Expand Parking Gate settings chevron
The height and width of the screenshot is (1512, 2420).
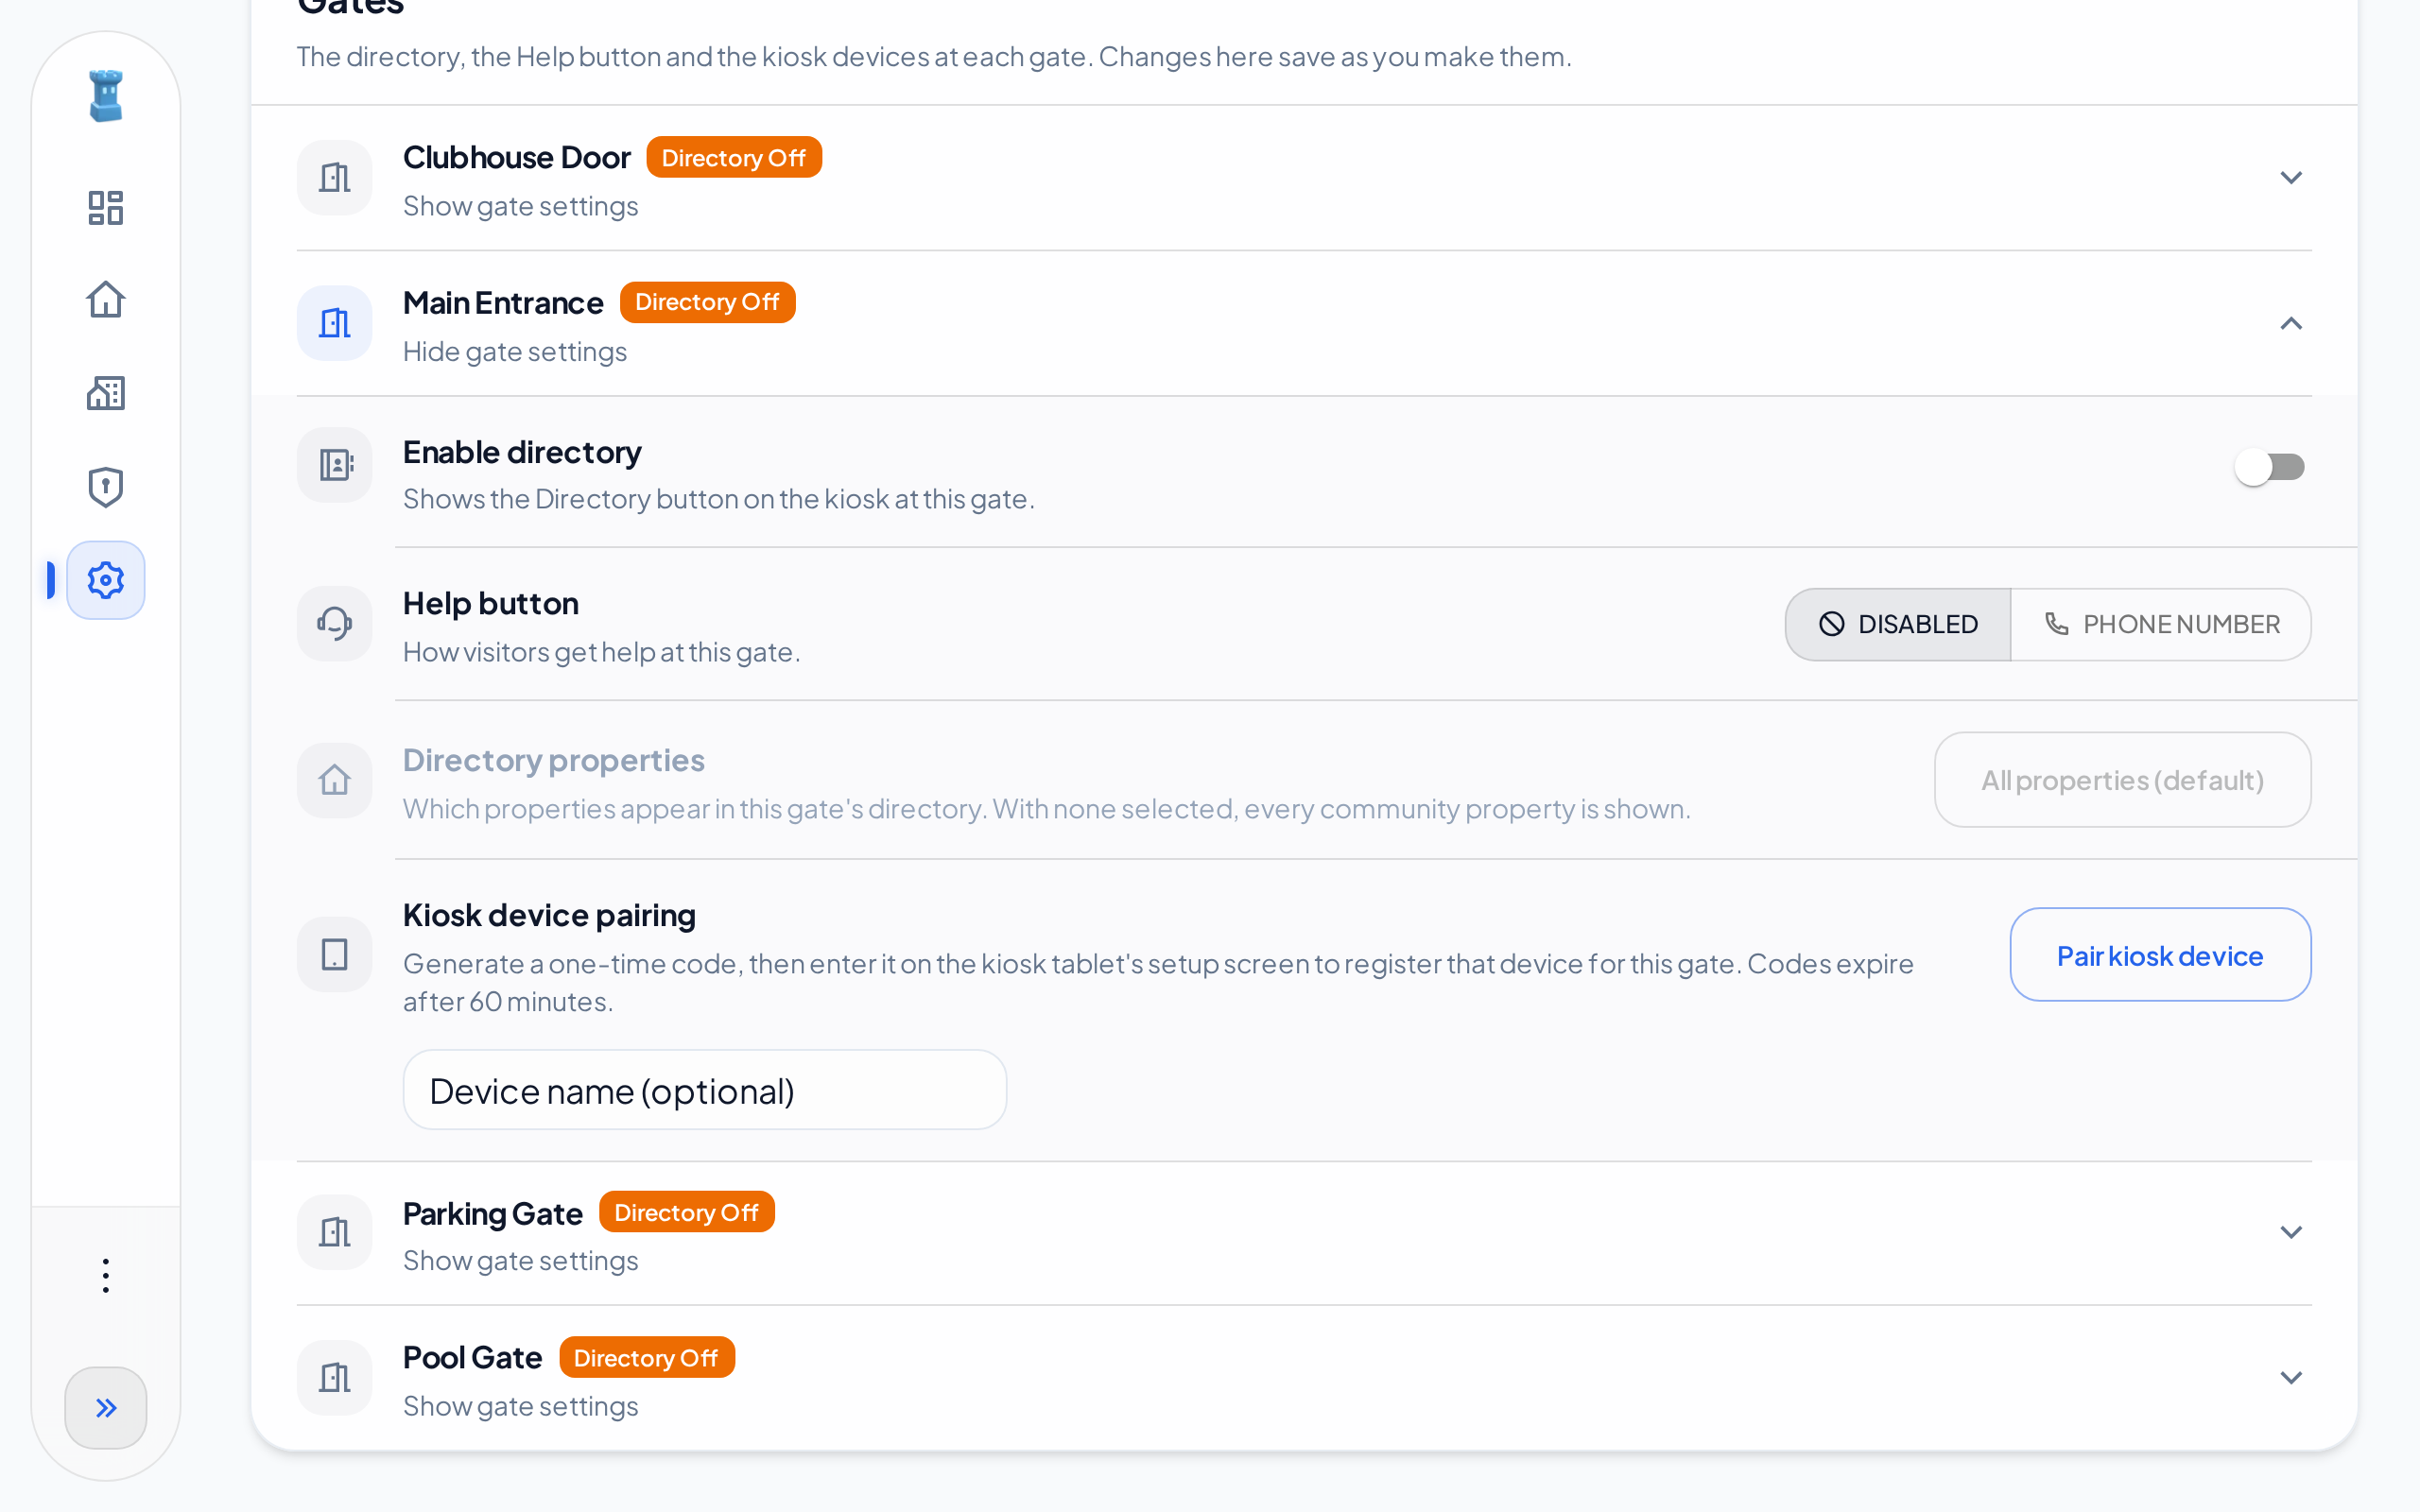point(2291,1232)
